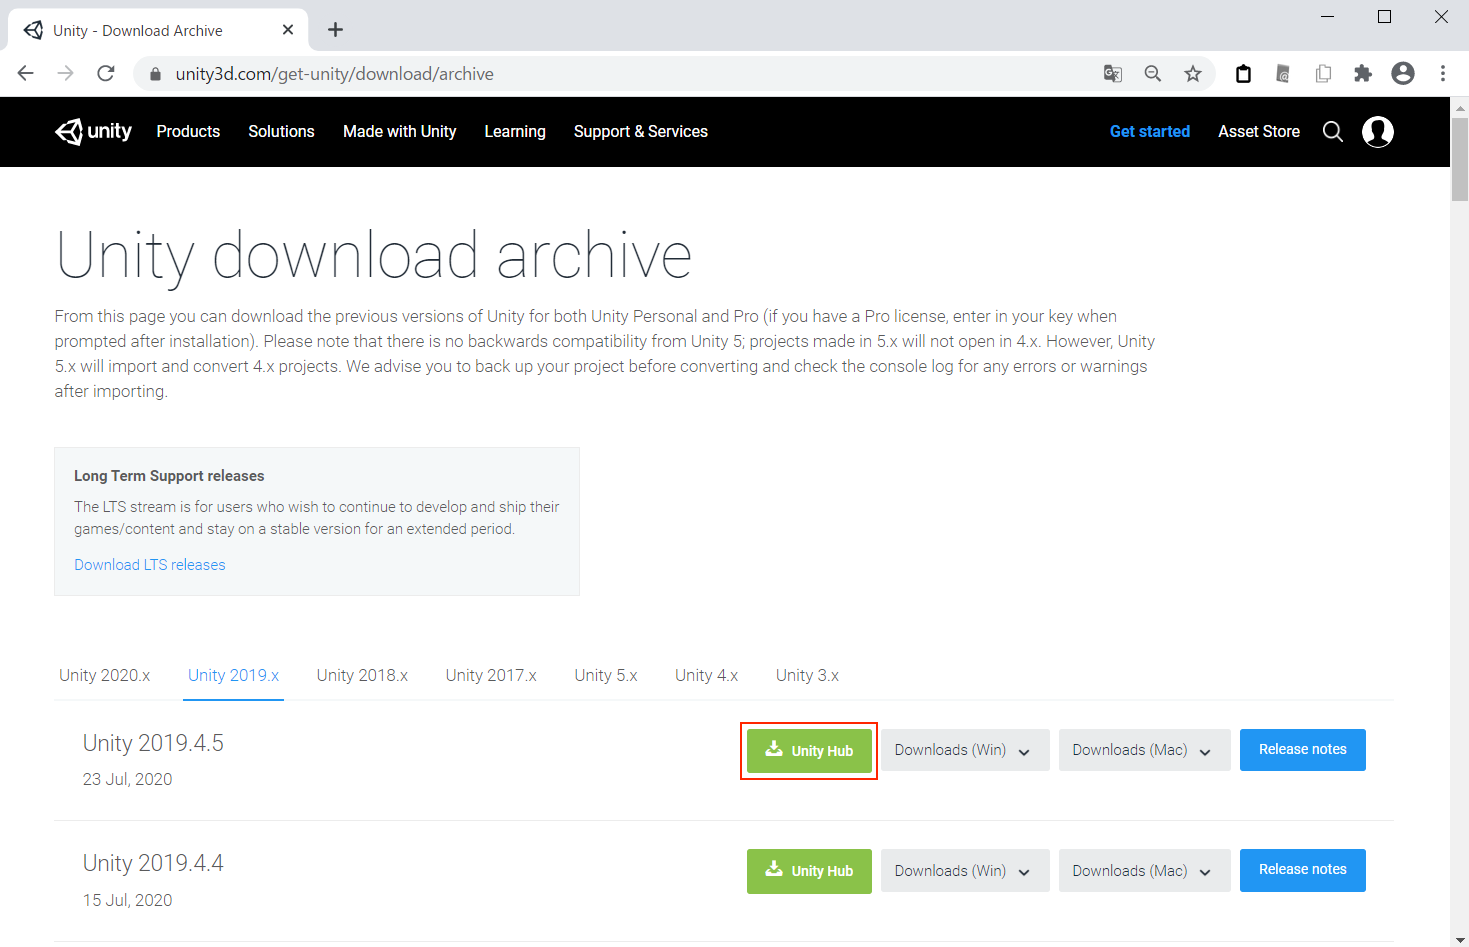Expand Downloads (Win) for Unity 2019.4.5
This screenshot has width=1469, height=947.
[963, 750]
